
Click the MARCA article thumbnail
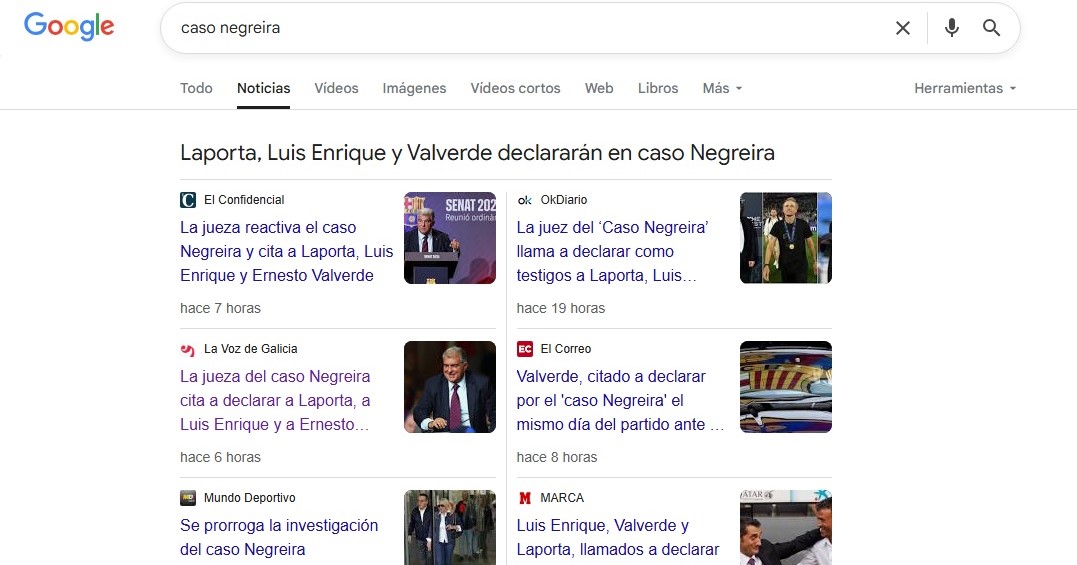click(786, 527)
